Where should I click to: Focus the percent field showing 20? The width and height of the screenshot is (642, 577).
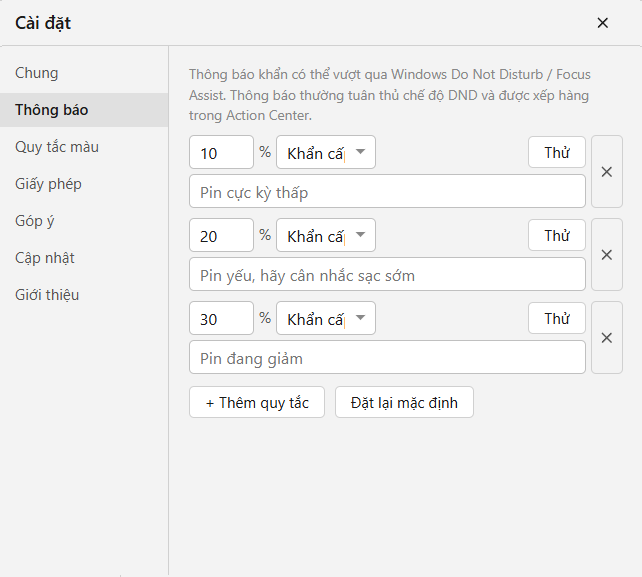(221, 235)
